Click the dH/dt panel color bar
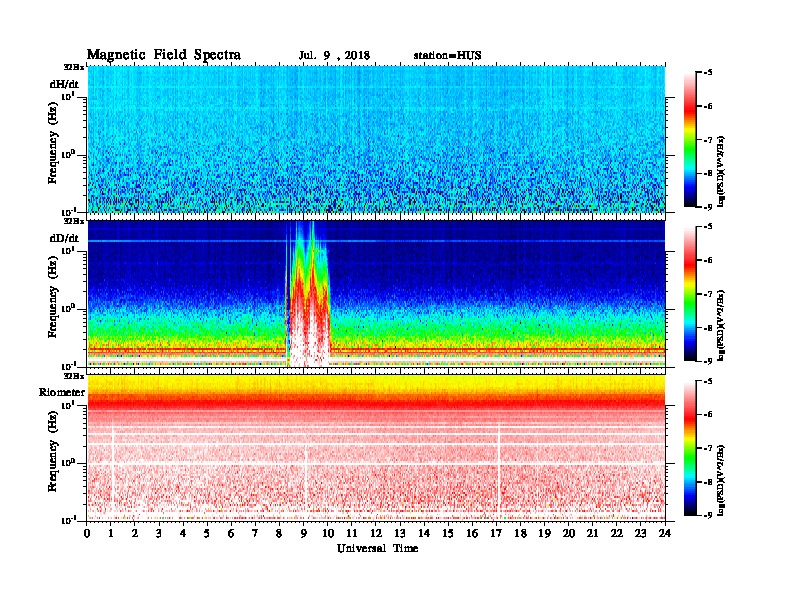This screenshot has height=612, width=792. [x=690, y=140]
